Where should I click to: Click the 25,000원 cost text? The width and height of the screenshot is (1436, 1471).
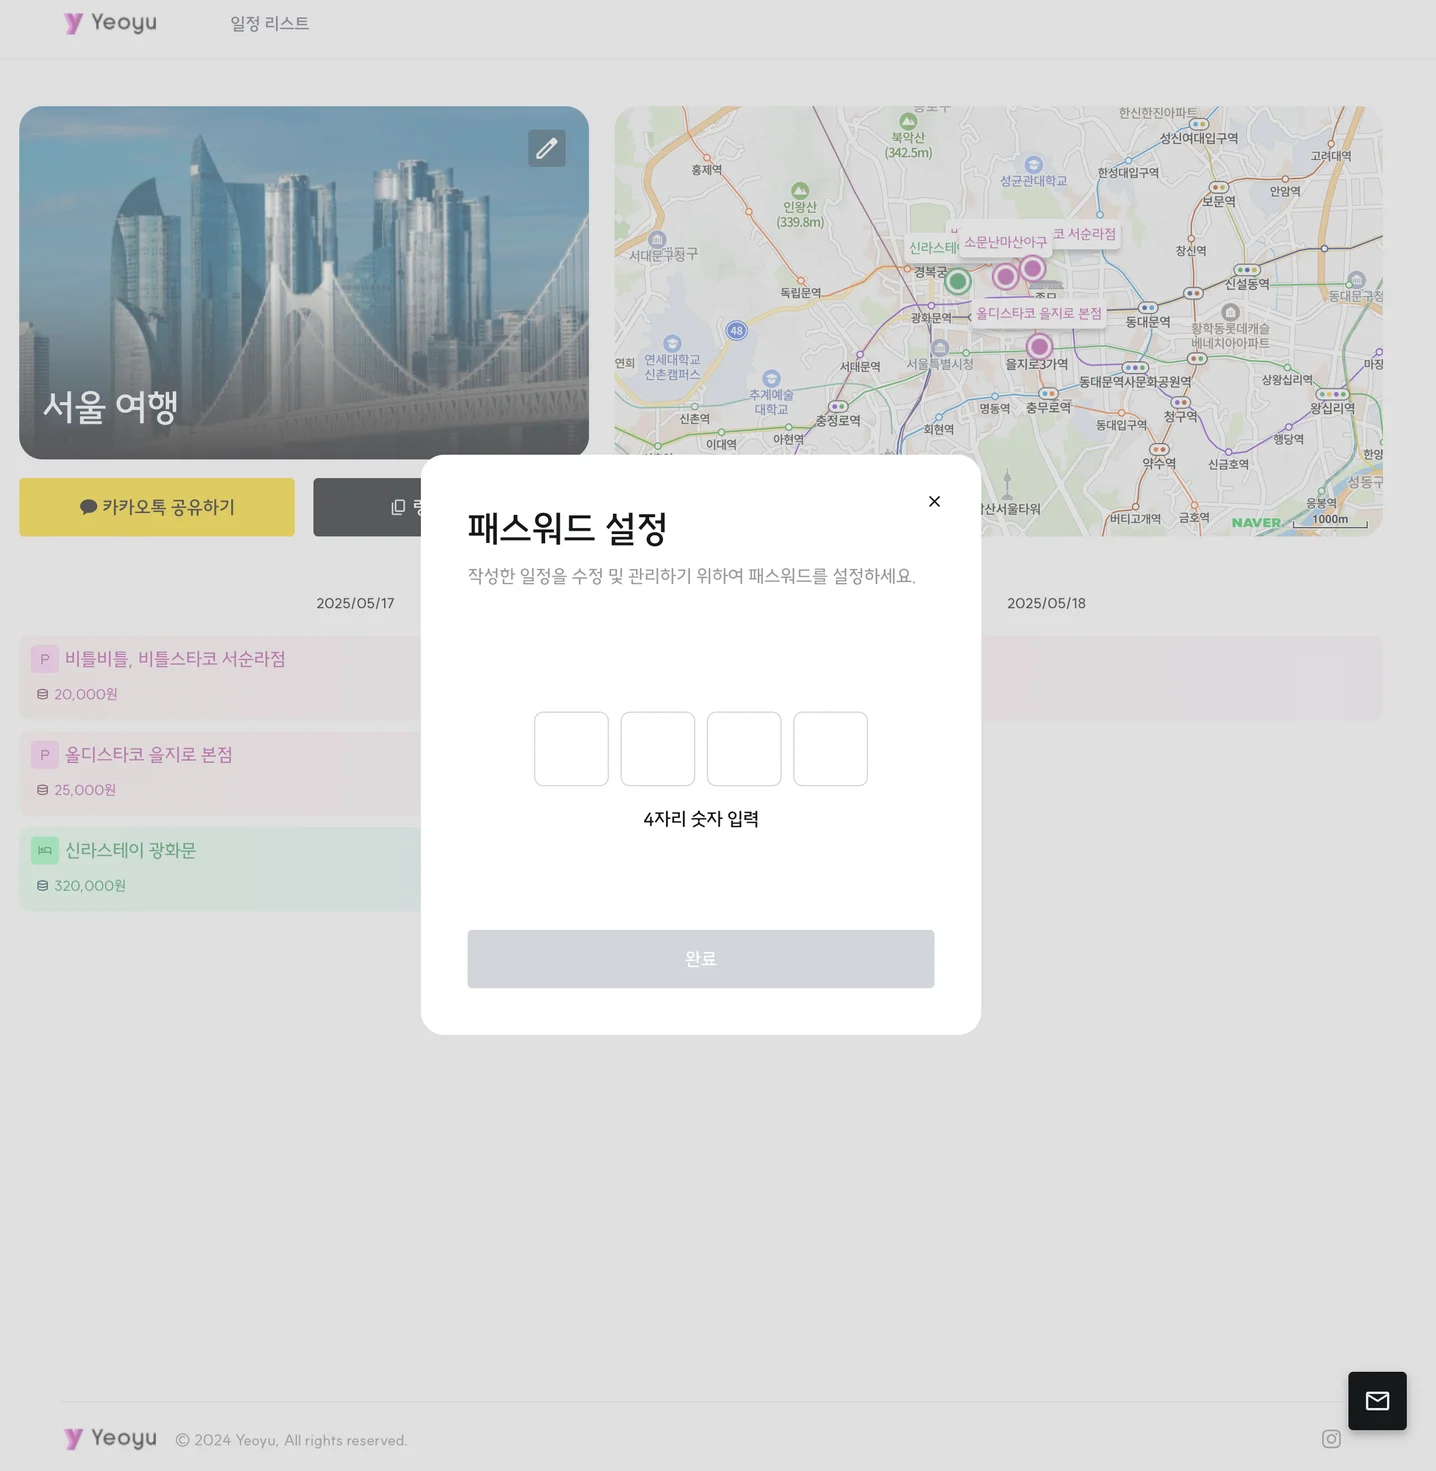(85, 790)
